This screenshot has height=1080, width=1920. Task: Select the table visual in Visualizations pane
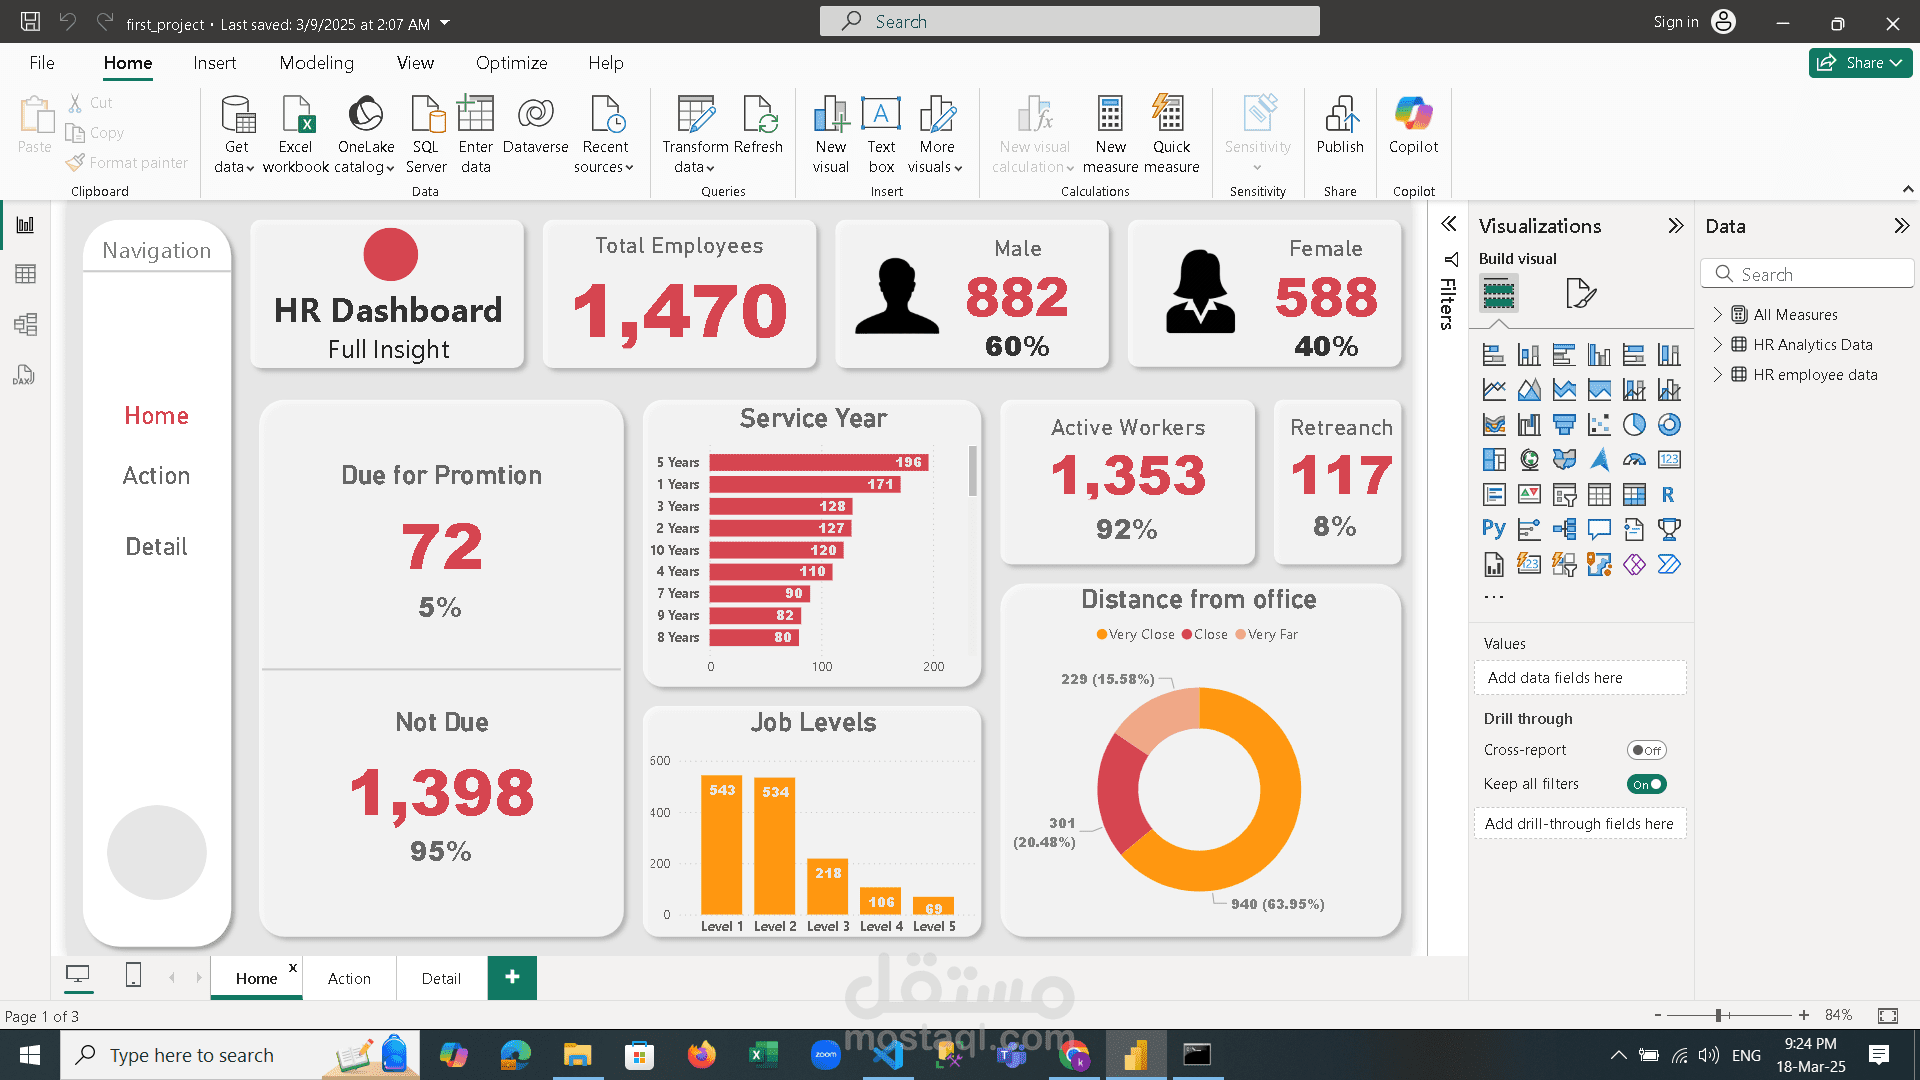coord(1599,494)
